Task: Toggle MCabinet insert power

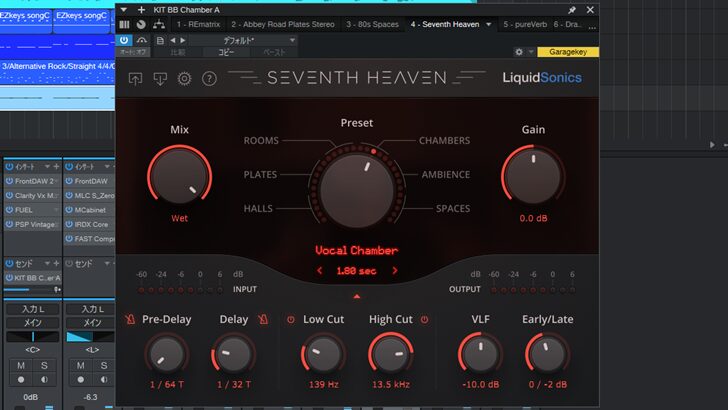Action: click(x=69, y=210)
